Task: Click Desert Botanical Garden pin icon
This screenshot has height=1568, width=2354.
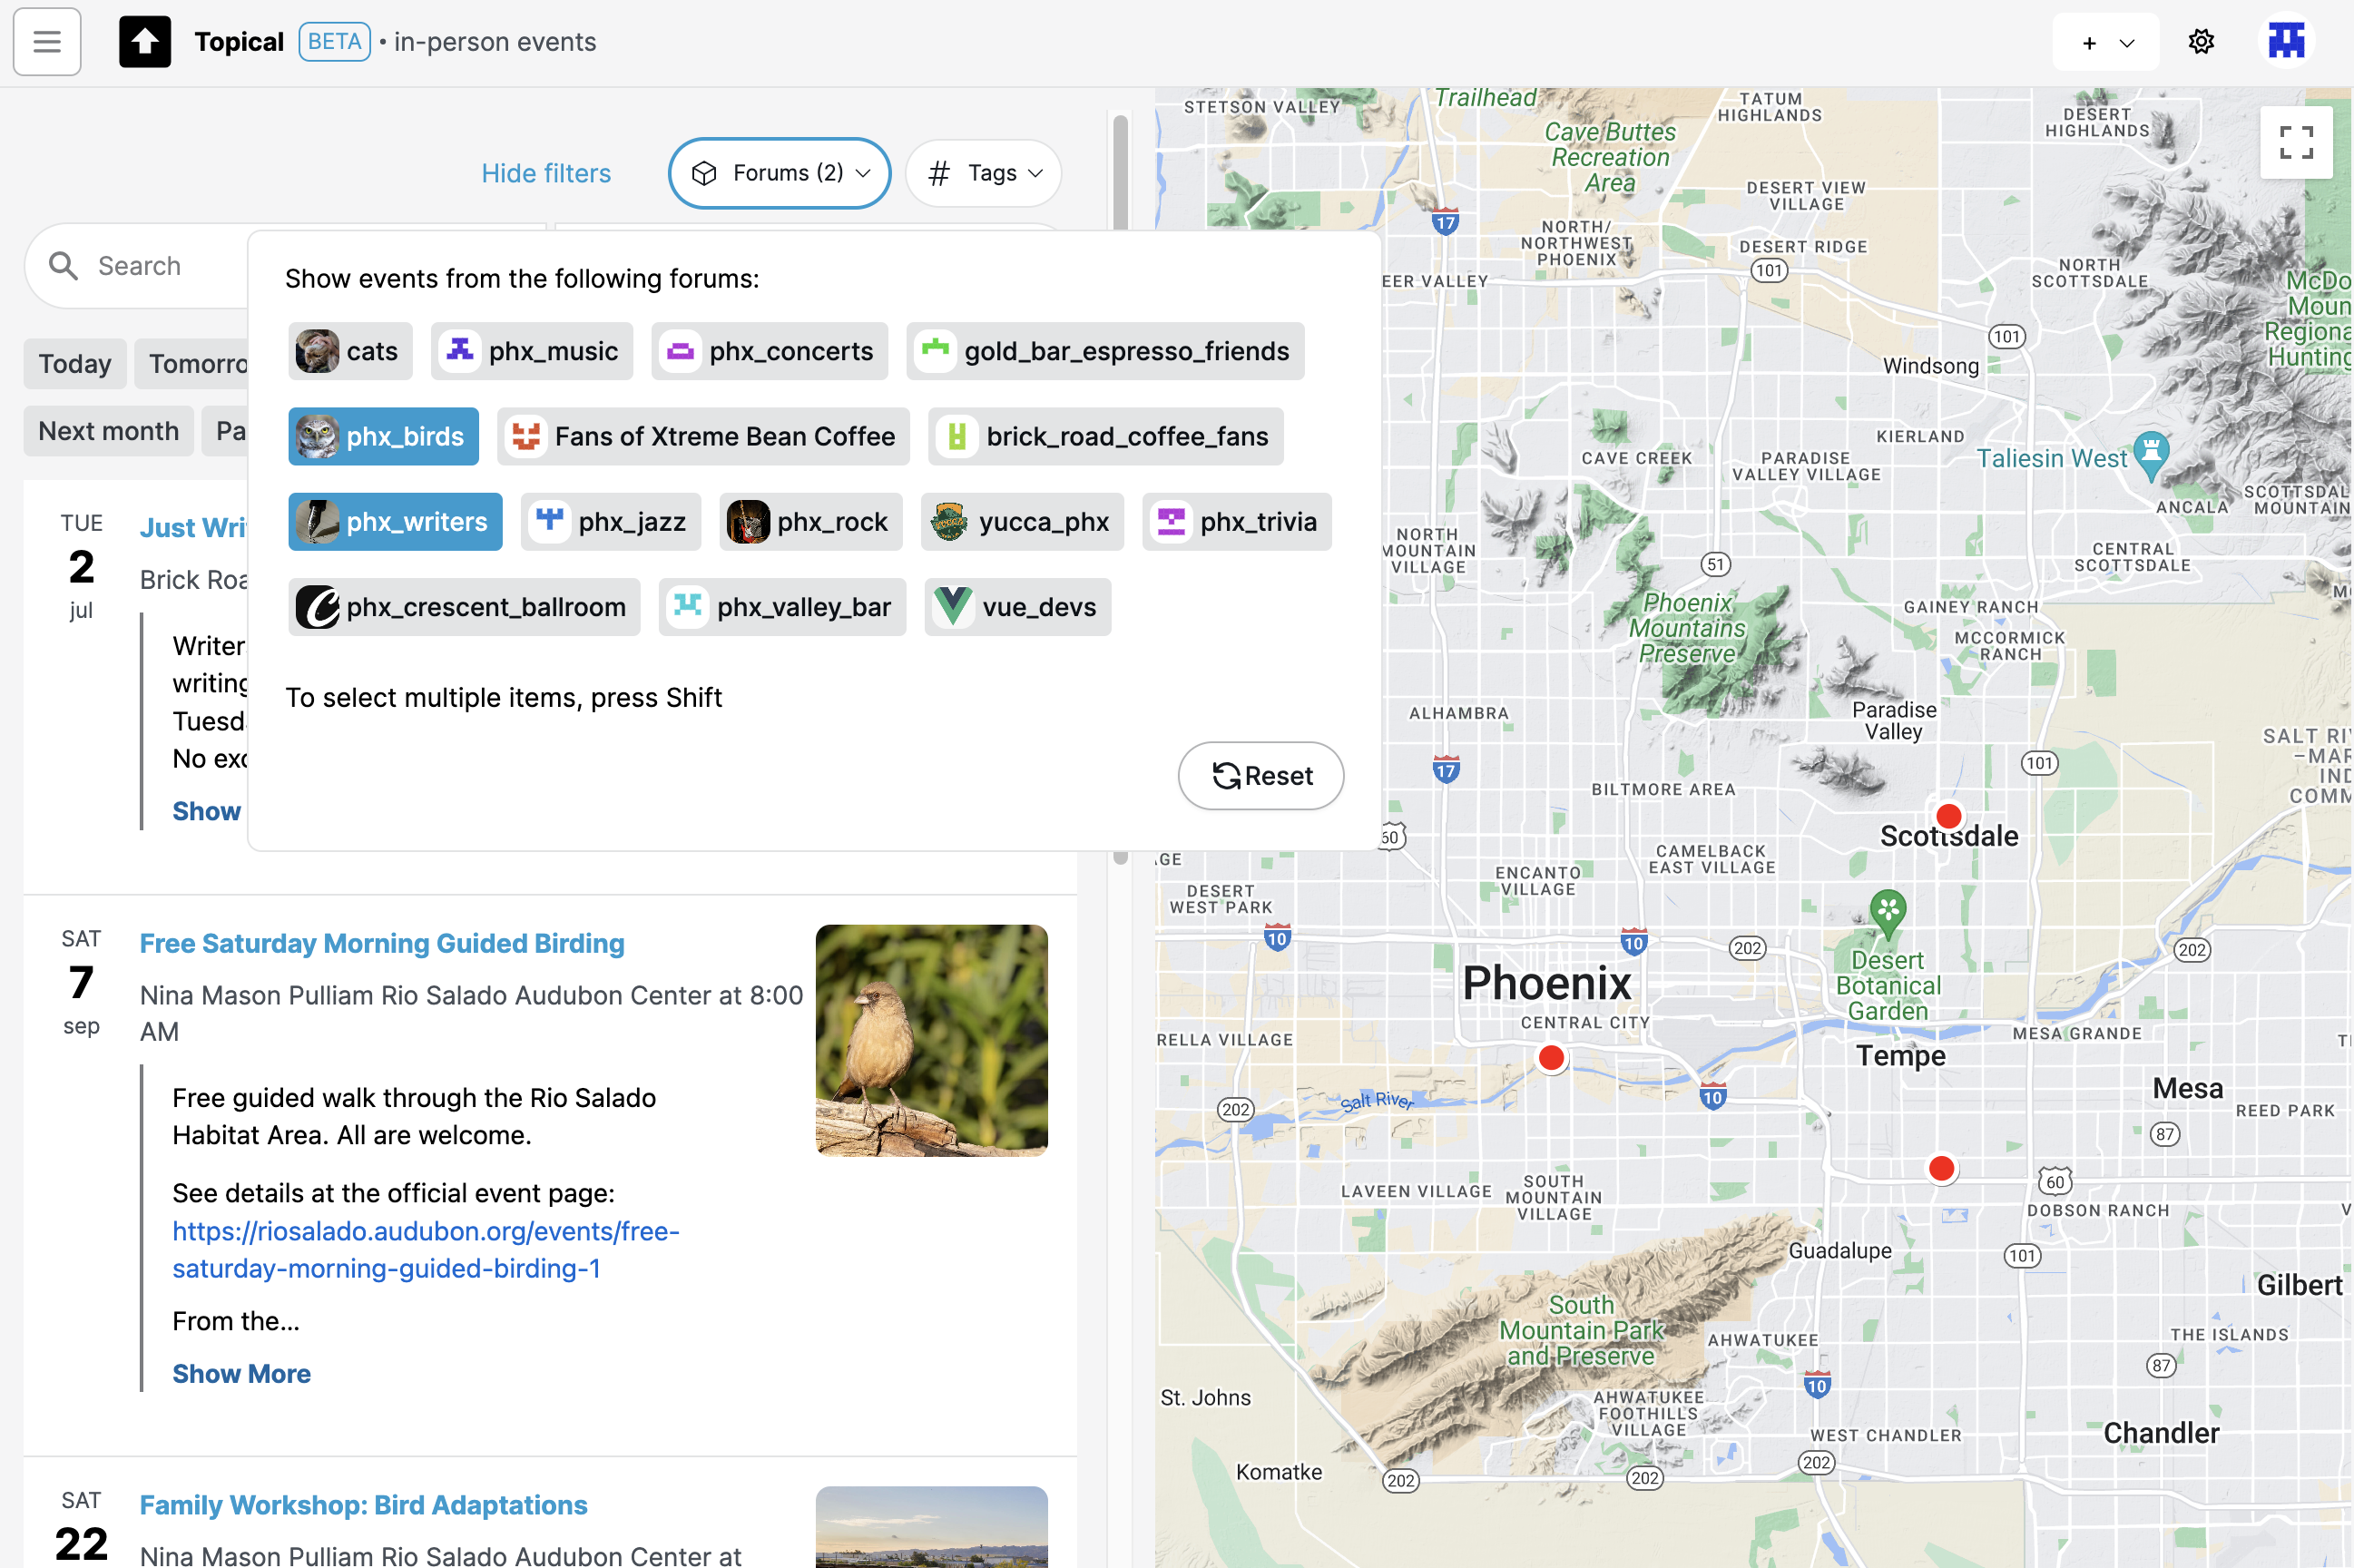Action: (x=1887, y=914)
